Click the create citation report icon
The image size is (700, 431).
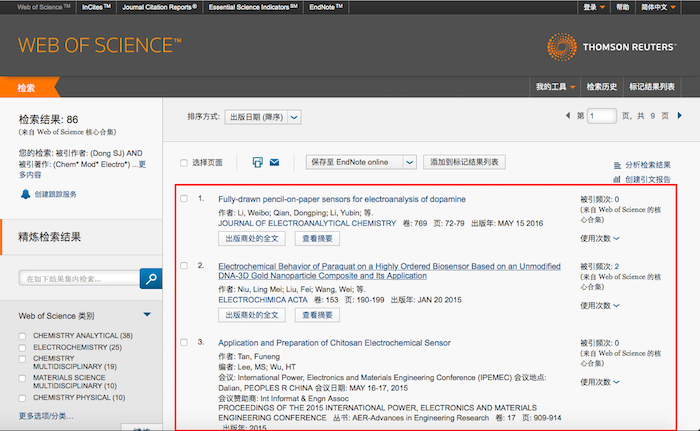pyautogui.click(x=615, y=179)
